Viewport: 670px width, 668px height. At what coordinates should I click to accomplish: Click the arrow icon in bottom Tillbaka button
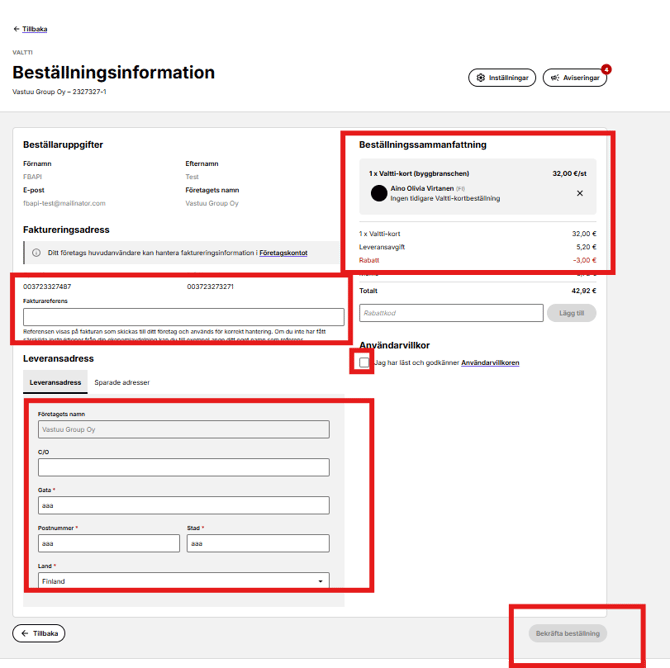coord(25,633)
